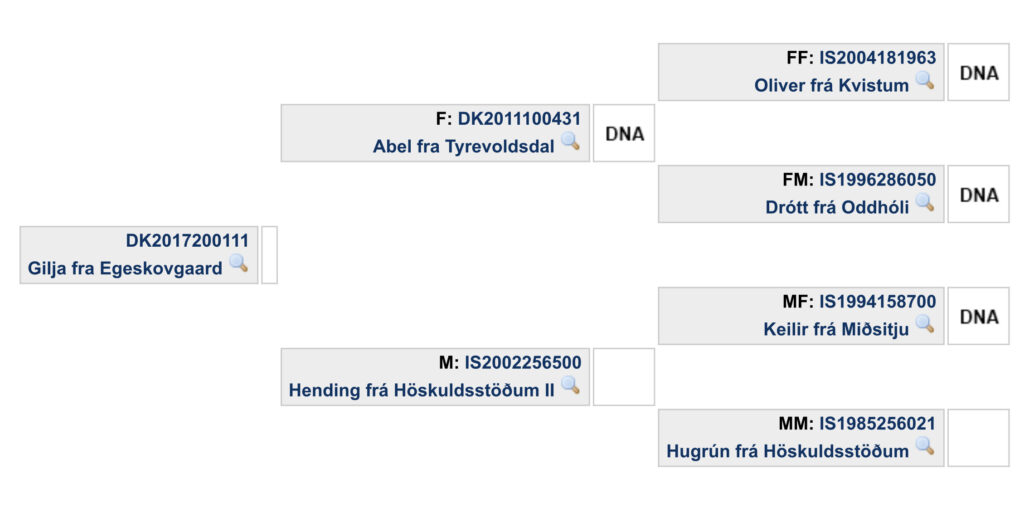The width and height of the screenshot is (1024, 508).
Task: Open the horse ID link DK2017200111
Action: pyautogui.click(x=187, y=241)
